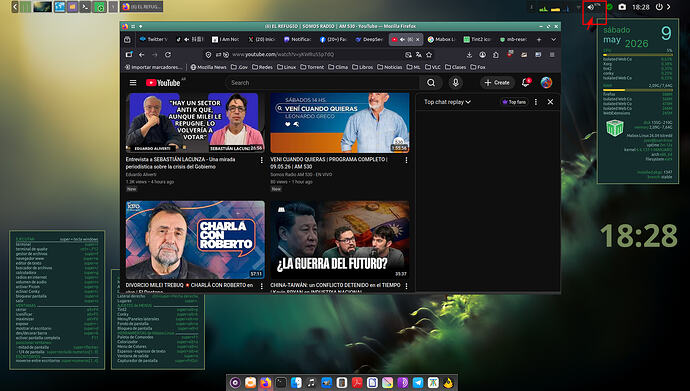Open options for the Charlá con Roberto video
This screenshot has width=690, height=391.
coord(261,286)
